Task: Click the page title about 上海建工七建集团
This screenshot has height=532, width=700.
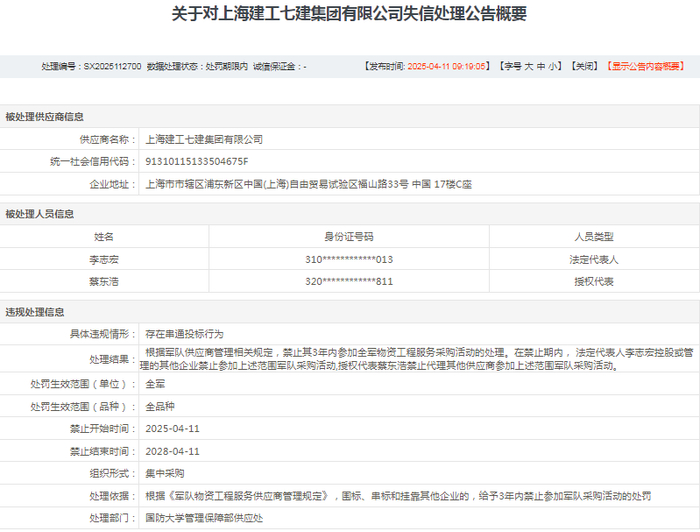Action: pyautogui.click(x=349, y=14)
